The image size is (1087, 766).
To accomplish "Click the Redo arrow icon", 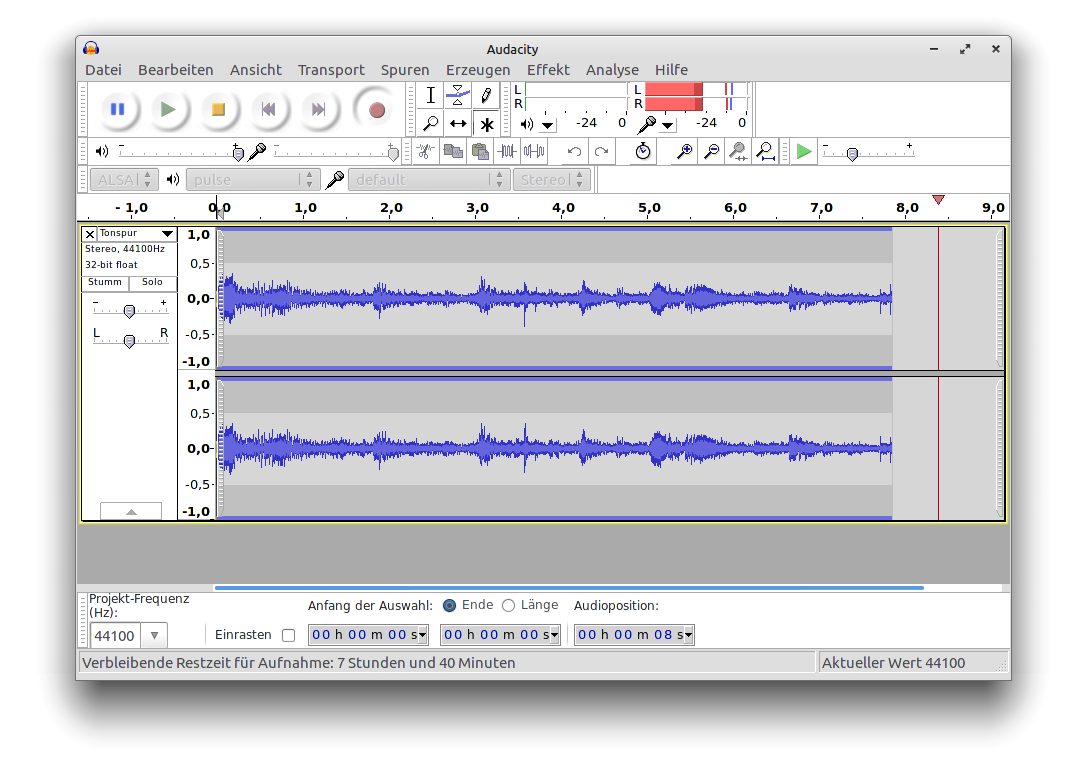I will click(x=601, y=151).
